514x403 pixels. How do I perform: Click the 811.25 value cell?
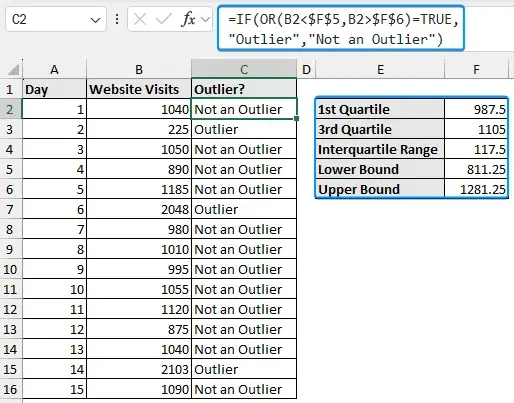(x=476, y=169)
